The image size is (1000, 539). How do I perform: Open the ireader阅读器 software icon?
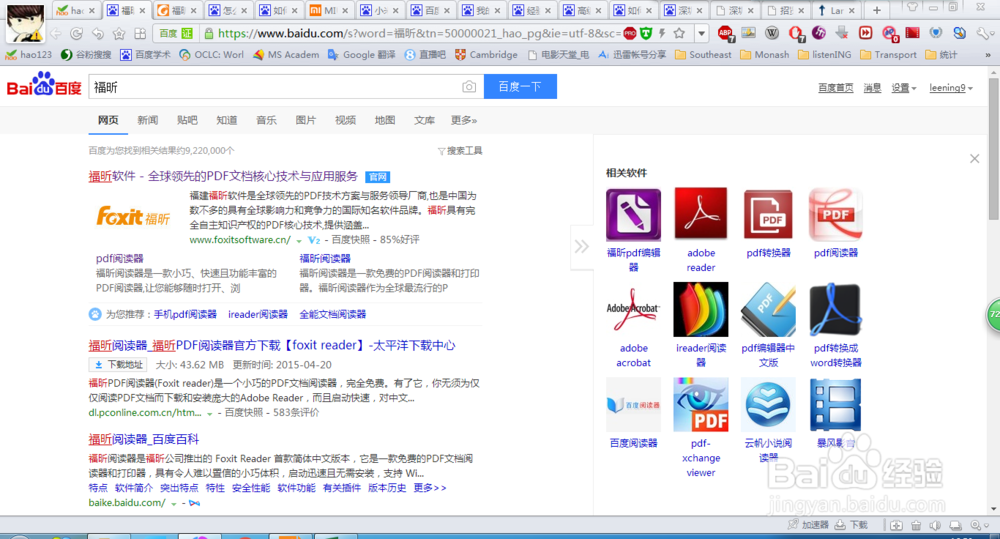point(700,310)
